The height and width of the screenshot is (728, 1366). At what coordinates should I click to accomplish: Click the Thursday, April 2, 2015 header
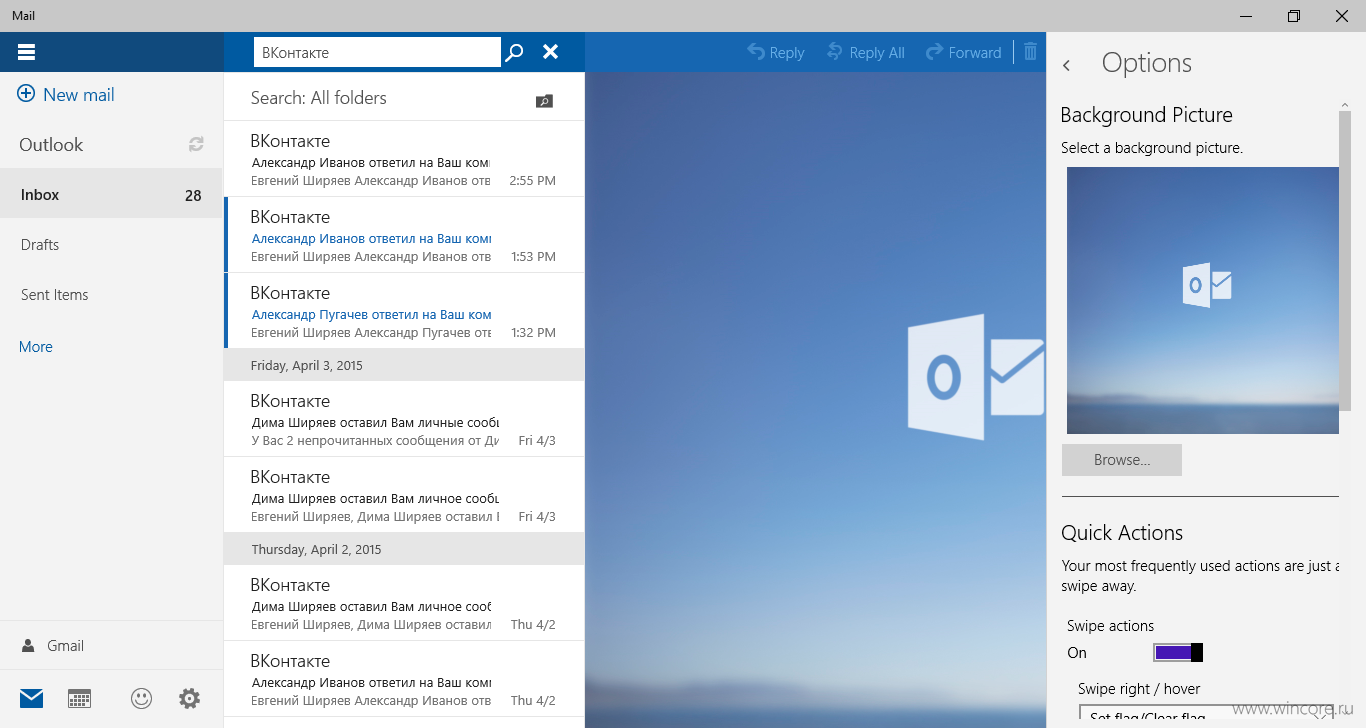[x=404, y=549]
